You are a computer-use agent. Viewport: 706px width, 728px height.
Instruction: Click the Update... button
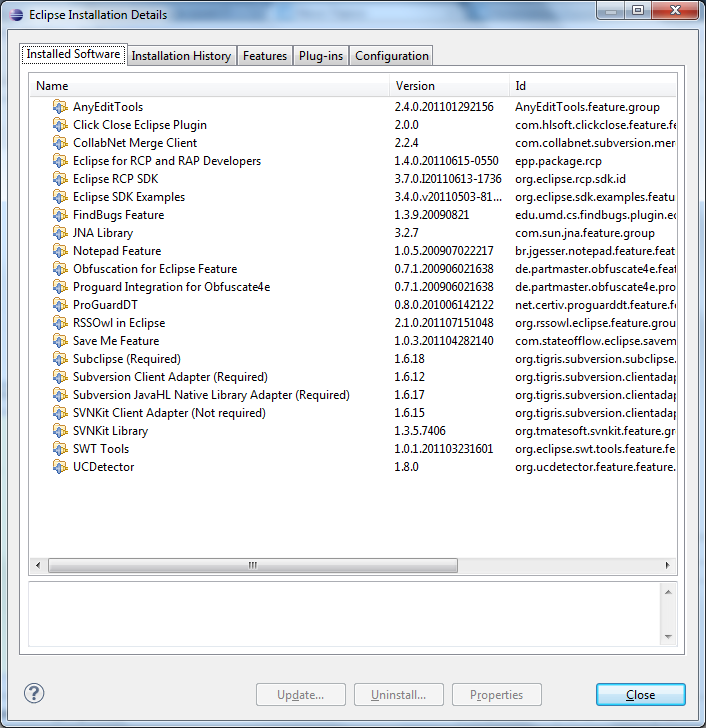coord(300,695)
